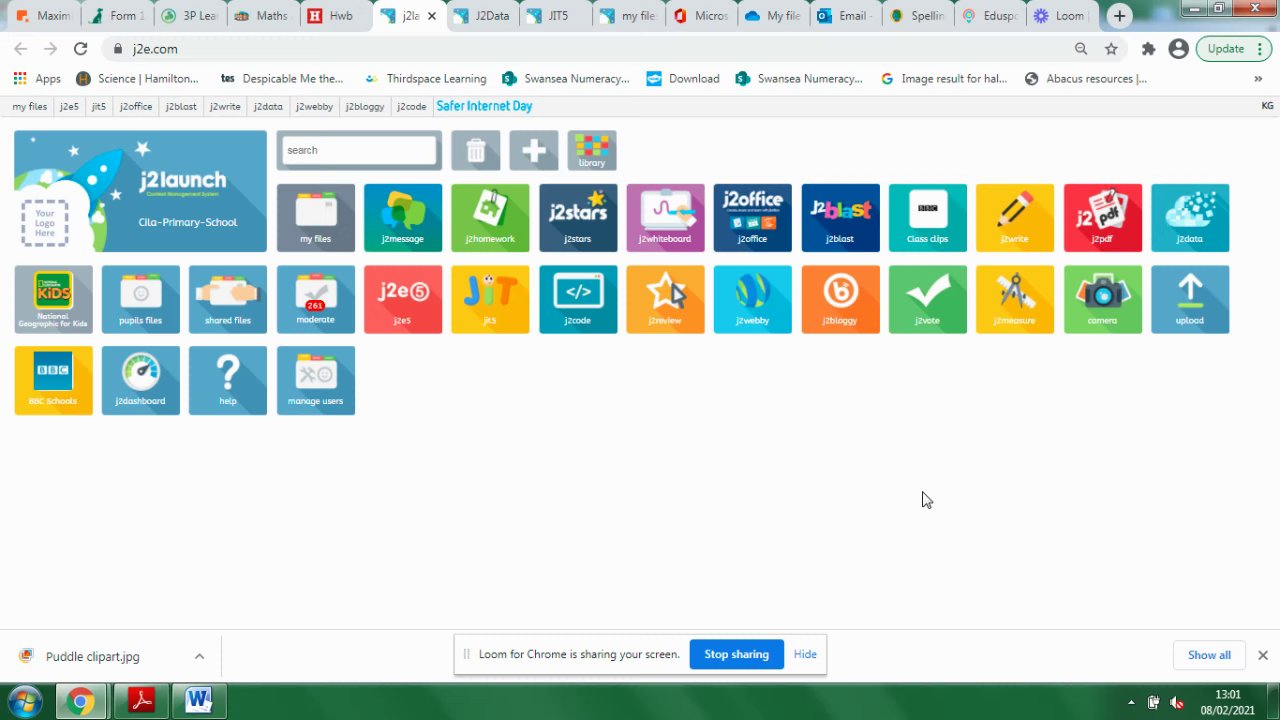Click the j2launch search field
Viewport: 1280px width, 720px height.
[x=359, y=150]
